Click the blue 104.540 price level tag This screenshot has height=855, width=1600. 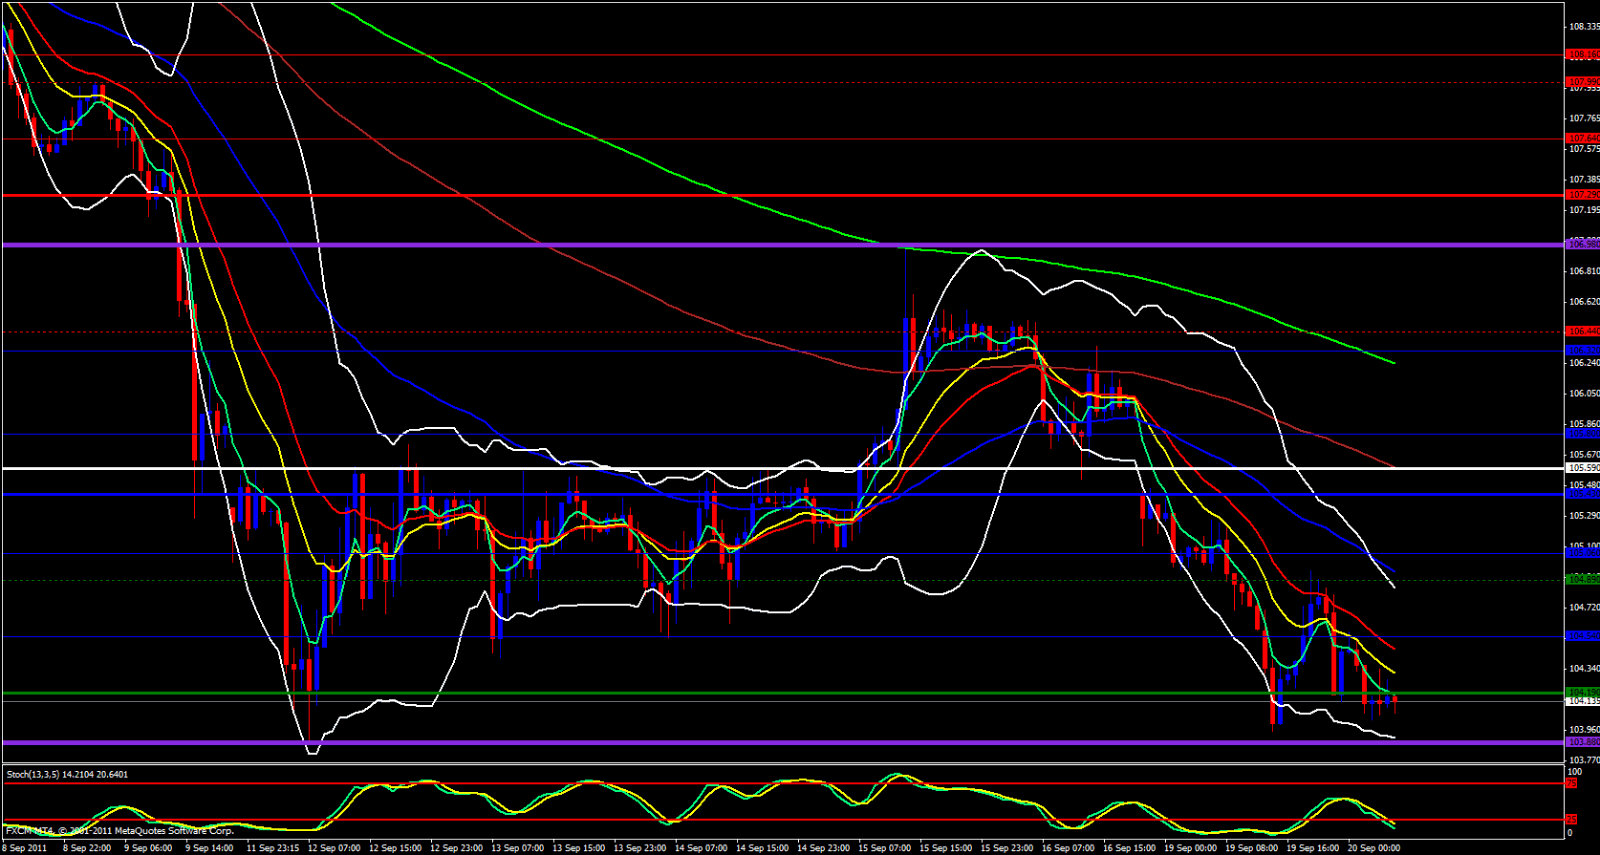pyautogui.click(x=1583, y=636)
